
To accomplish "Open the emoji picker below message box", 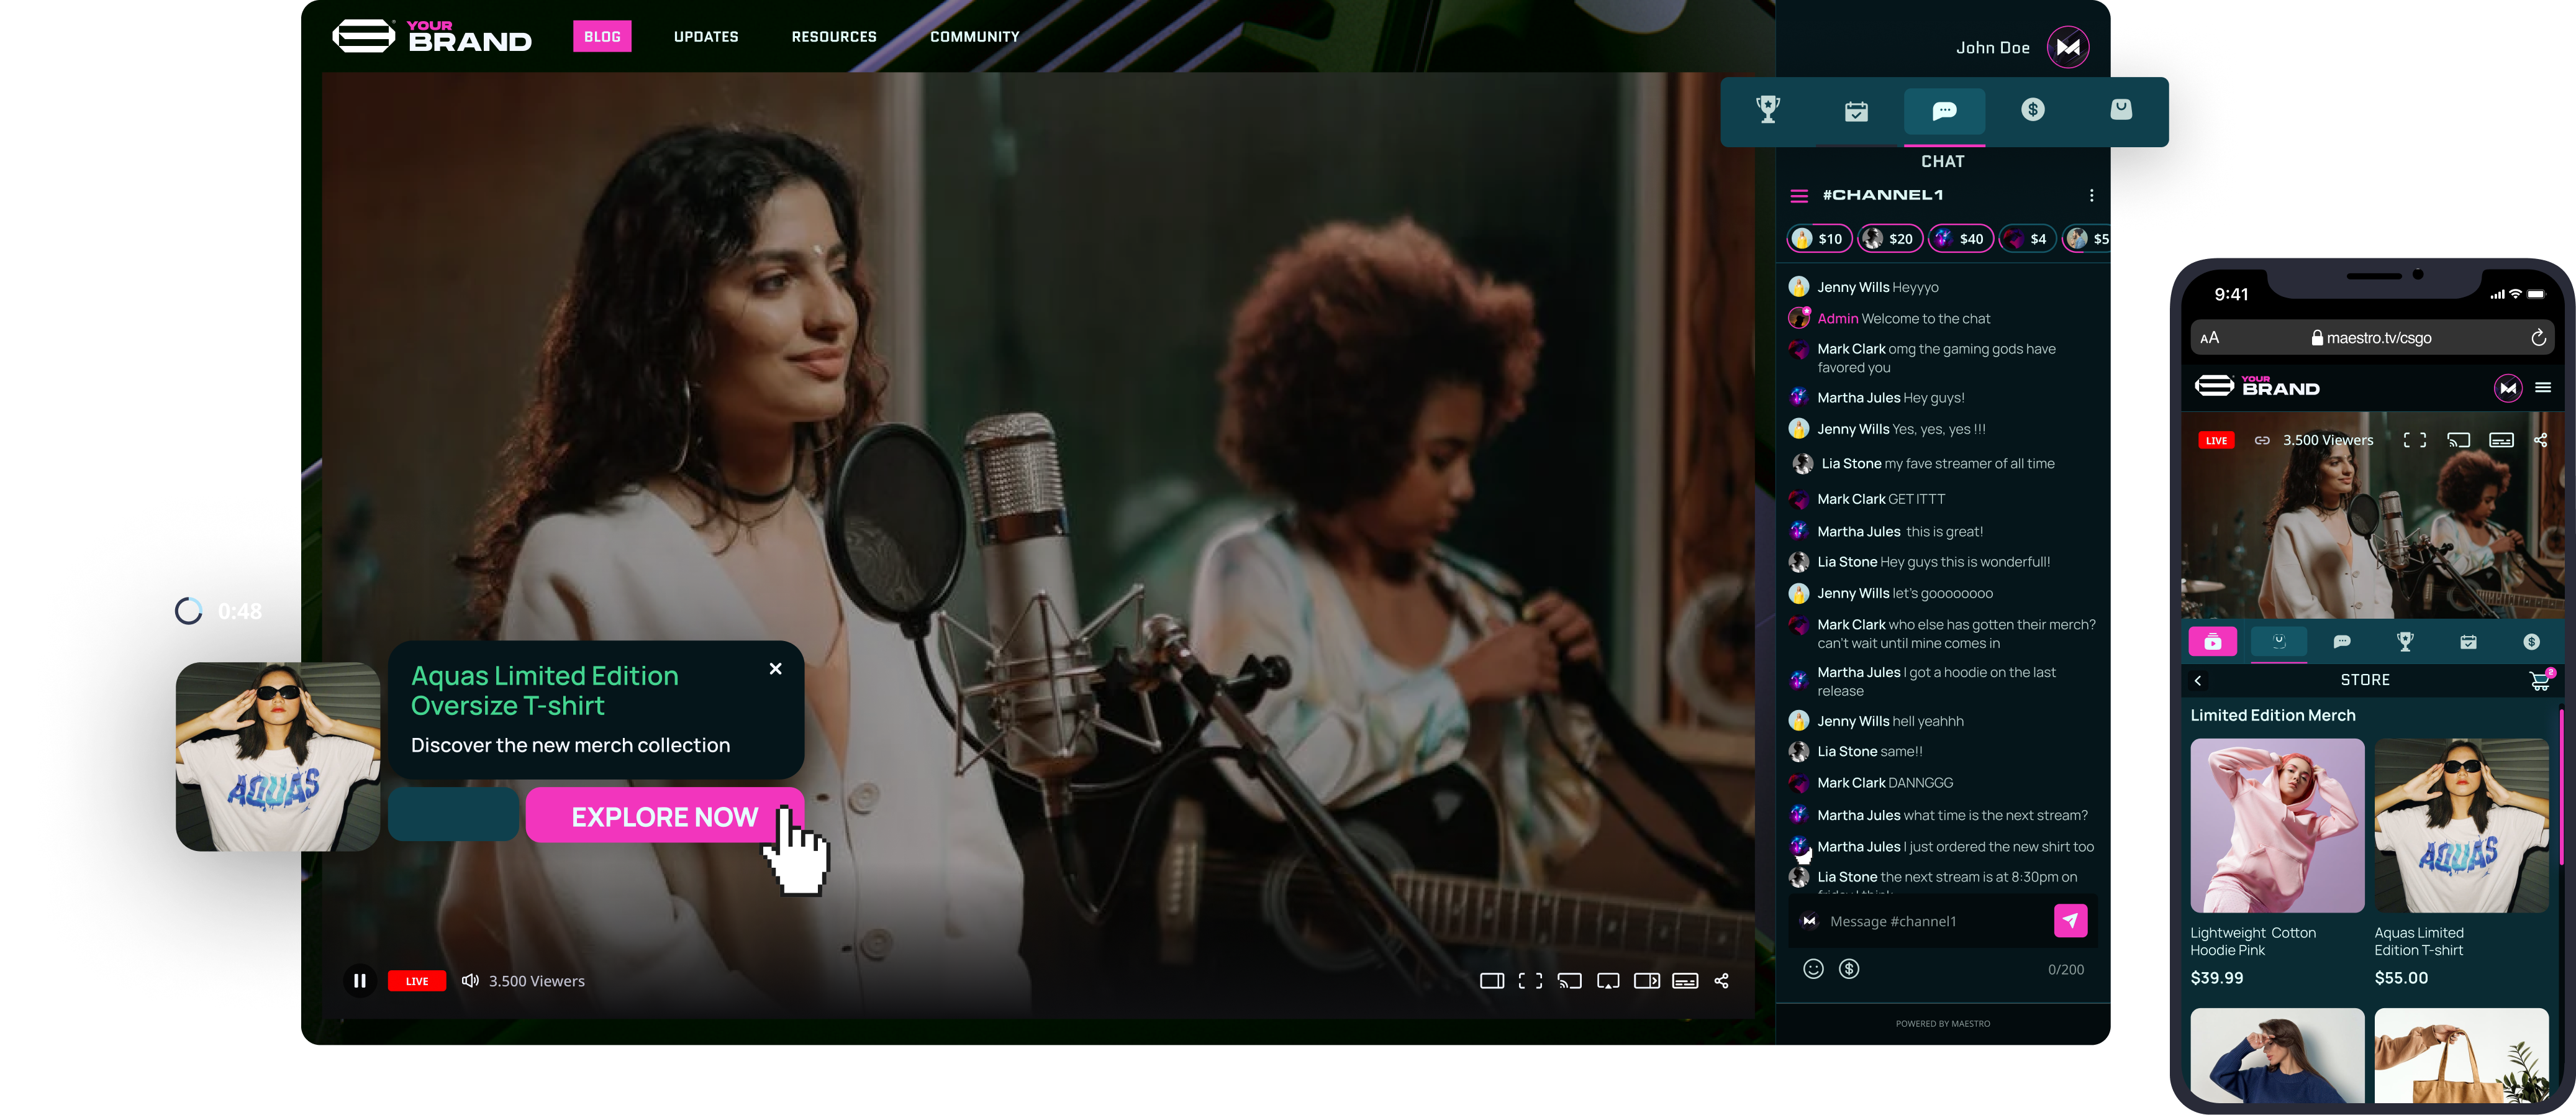I will pos(1813,969).
